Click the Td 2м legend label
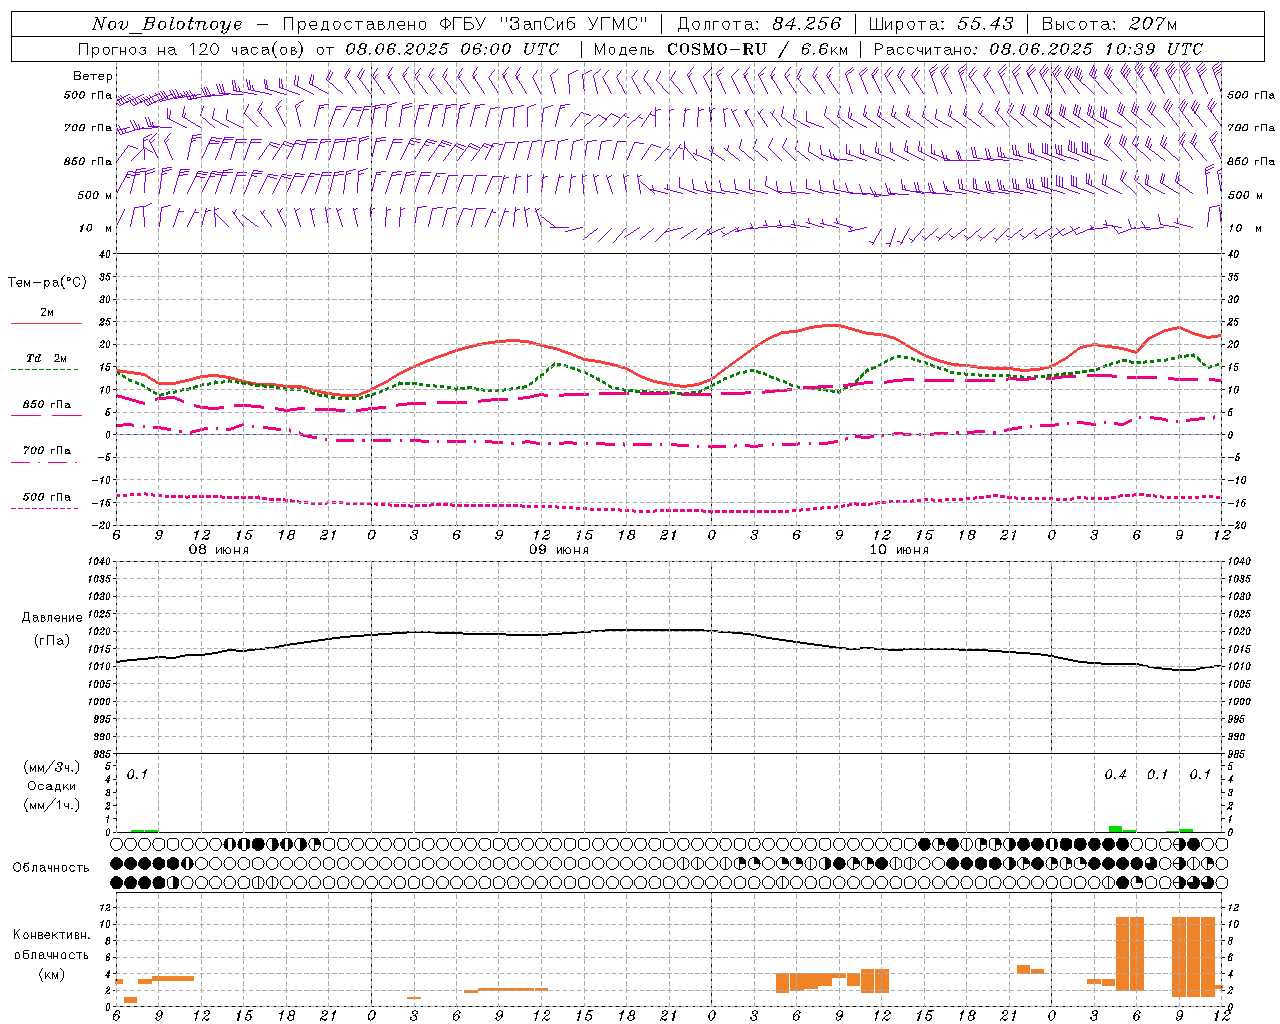1280x1024 pixels. click(x=47, y=358)
